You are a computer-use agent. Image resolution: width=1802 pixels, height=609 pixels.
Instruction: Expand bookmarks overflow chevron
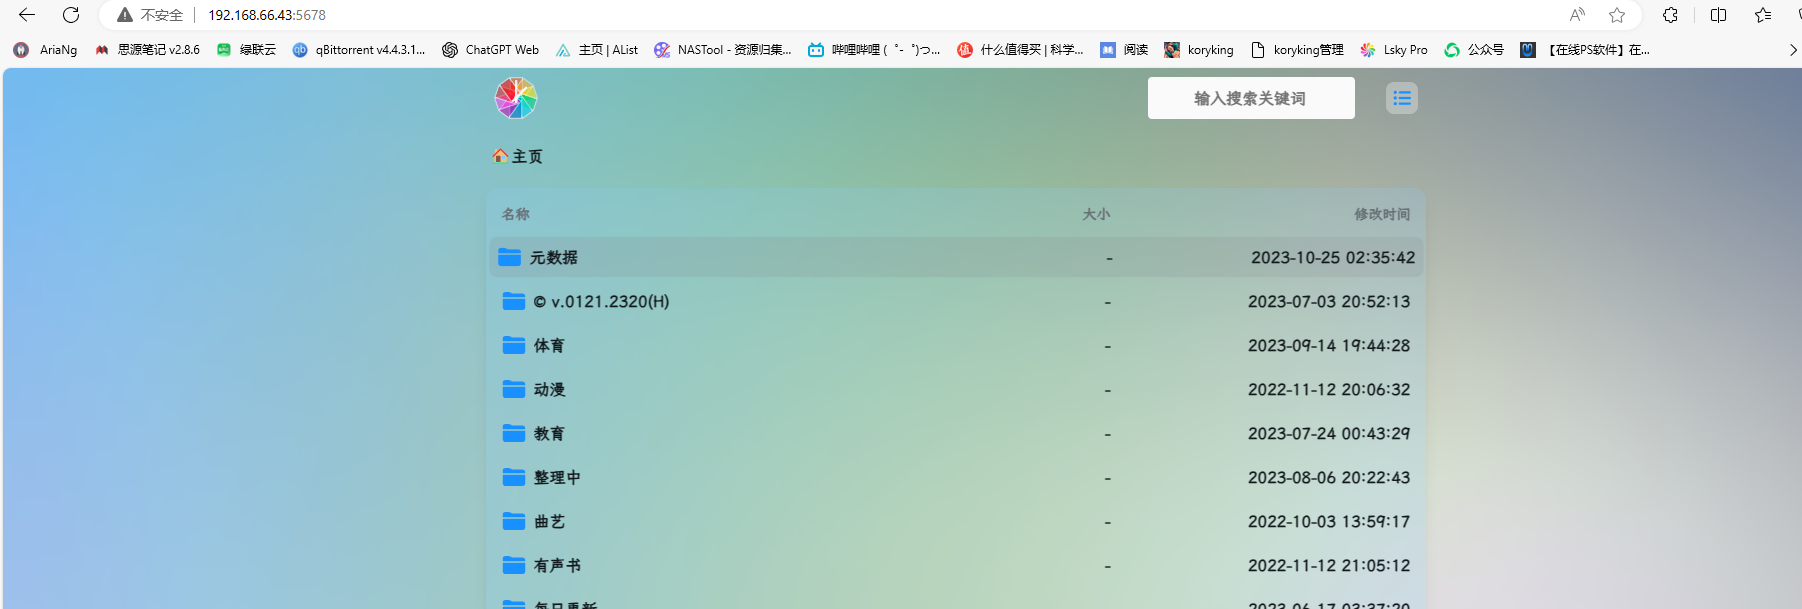[x=1792, y=50]
